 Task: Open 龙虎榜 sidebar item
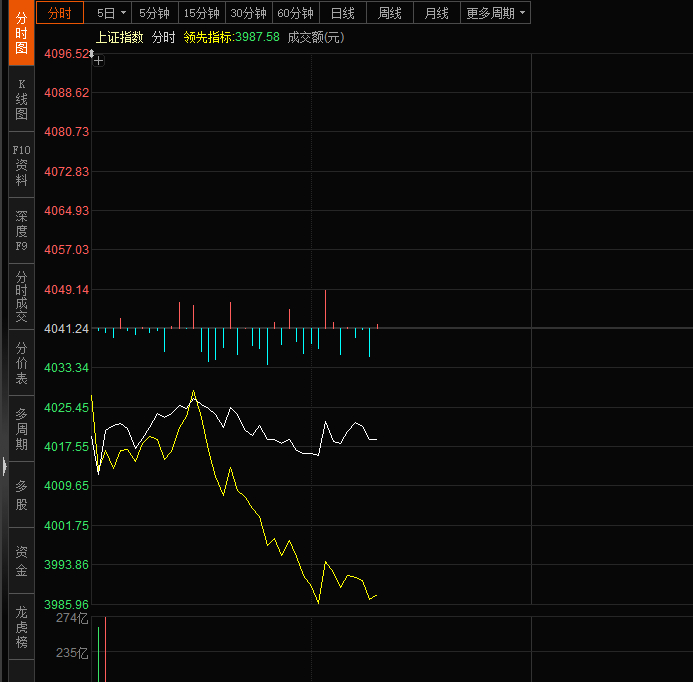(21, 626)
